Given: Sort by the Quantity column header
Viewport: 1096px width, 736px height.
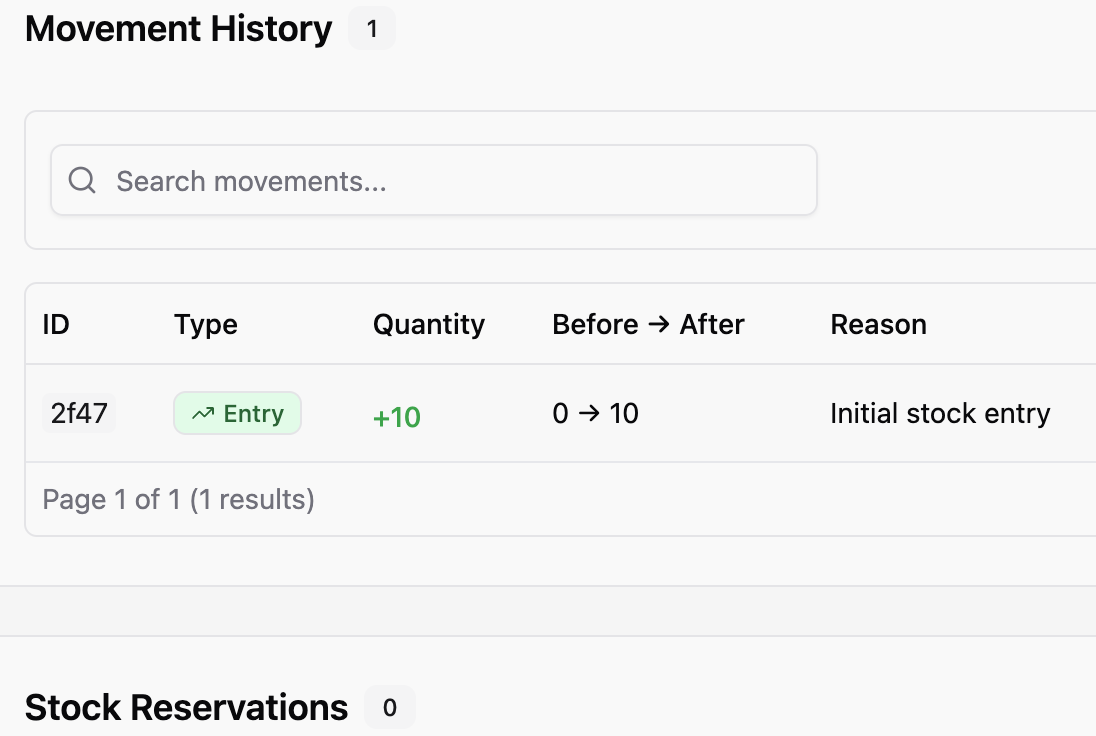Looking at the screenshot, I should 429,324.
